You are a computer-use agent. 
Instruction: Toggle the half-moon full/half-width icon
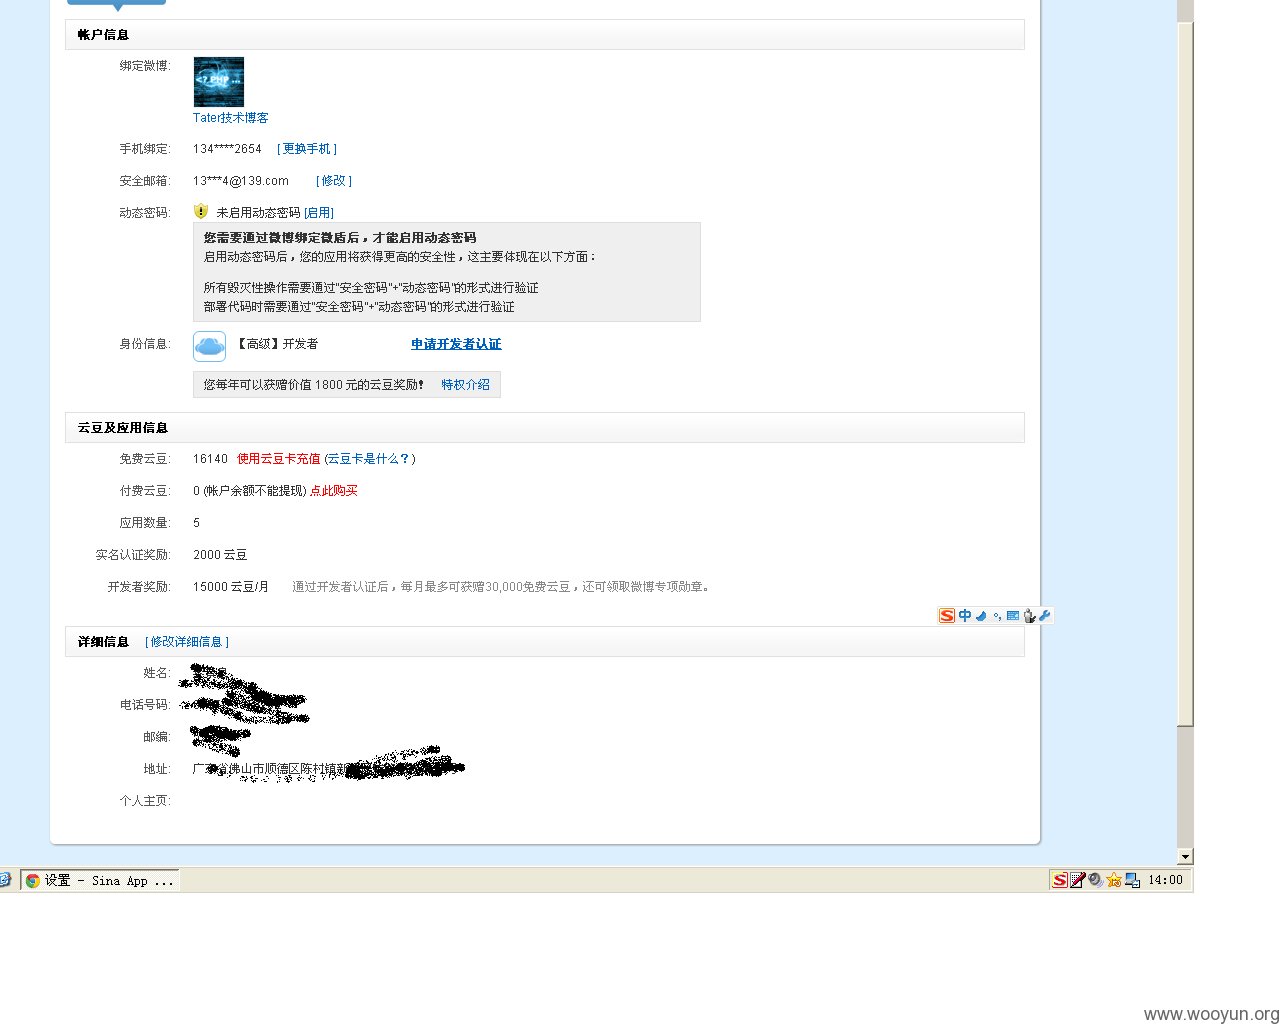(x=981, y=616)
